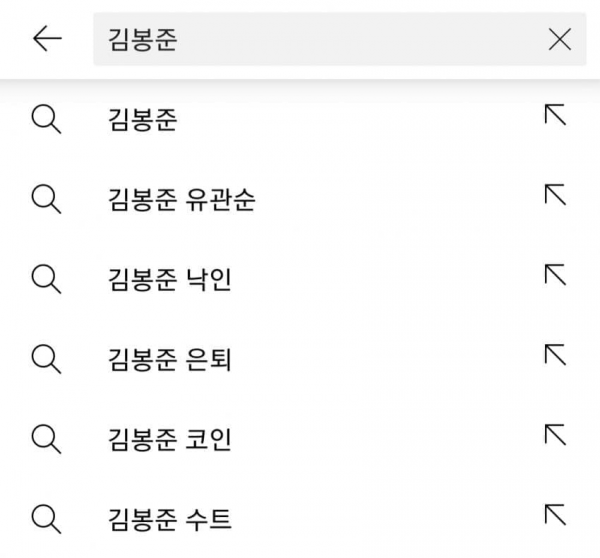600x558 pixels.
Task: Fill query using arrow beside 김봉준 은퇴
Action: [555, 354]
